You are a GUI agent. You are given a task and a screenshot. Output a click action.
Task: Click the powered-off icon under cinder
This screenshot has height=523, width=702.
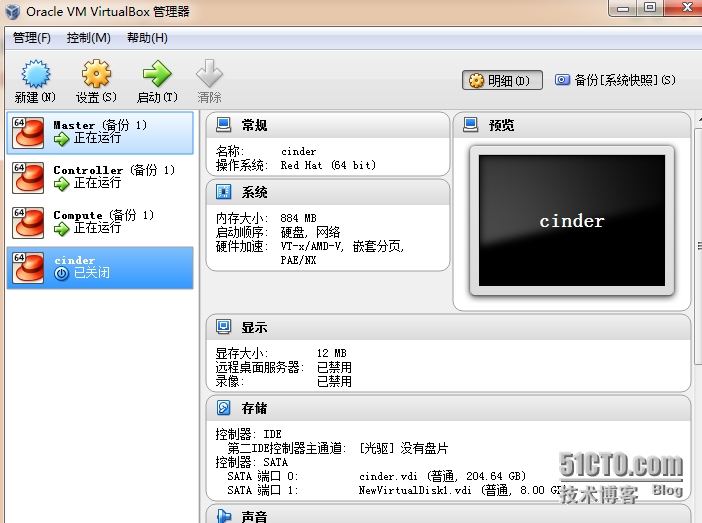(x=61, y=273)
